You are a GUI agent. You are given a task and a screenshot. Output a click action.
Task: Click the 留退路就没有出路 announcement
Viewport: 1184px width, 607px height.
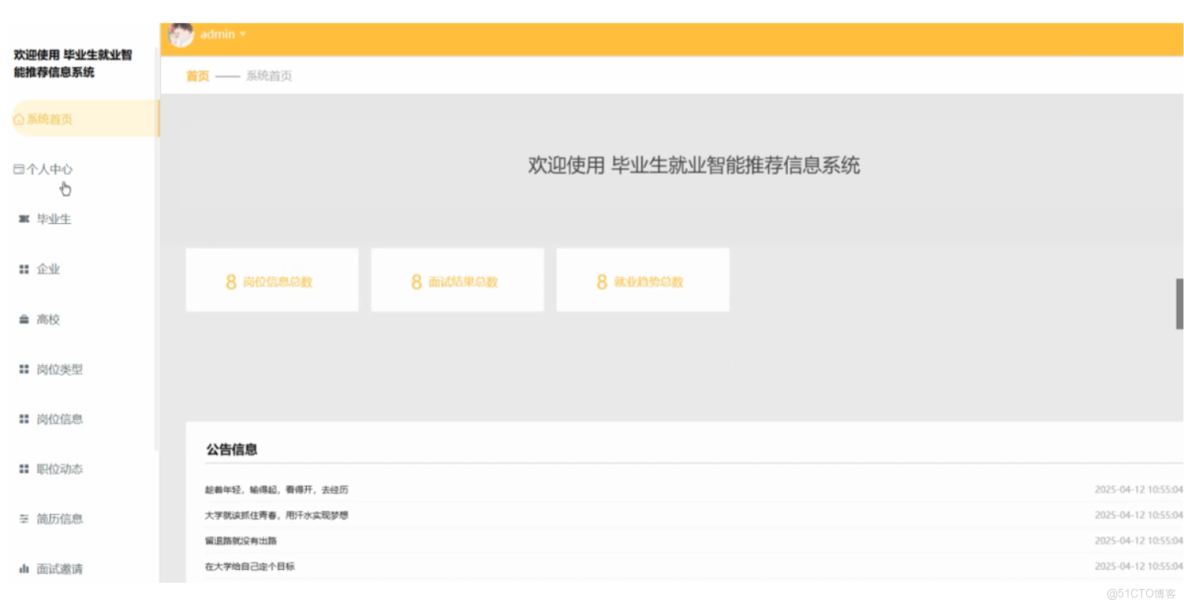pyautogui.click(x=240, y=539)
